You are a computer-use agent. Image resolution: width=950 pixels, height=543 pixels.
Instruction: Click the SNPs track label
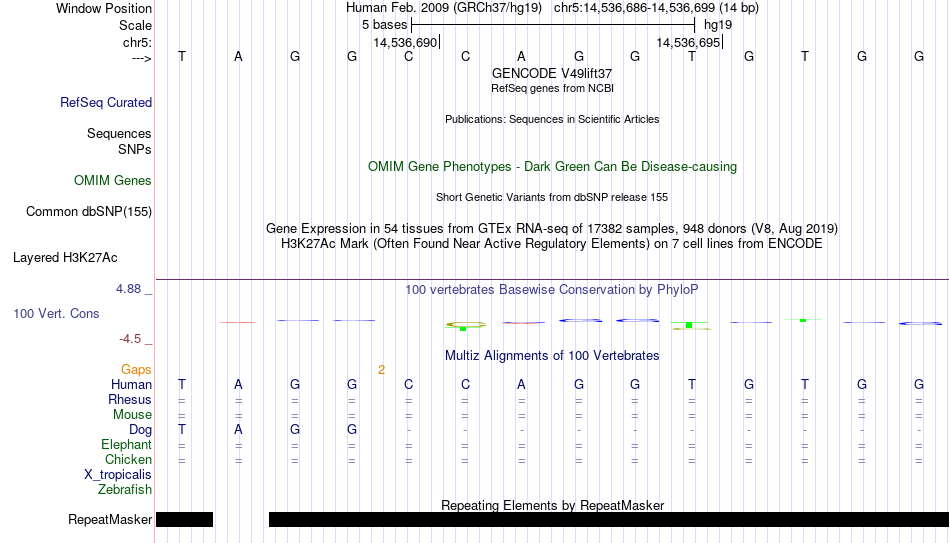pyautogui.click(x=135, y=149)
